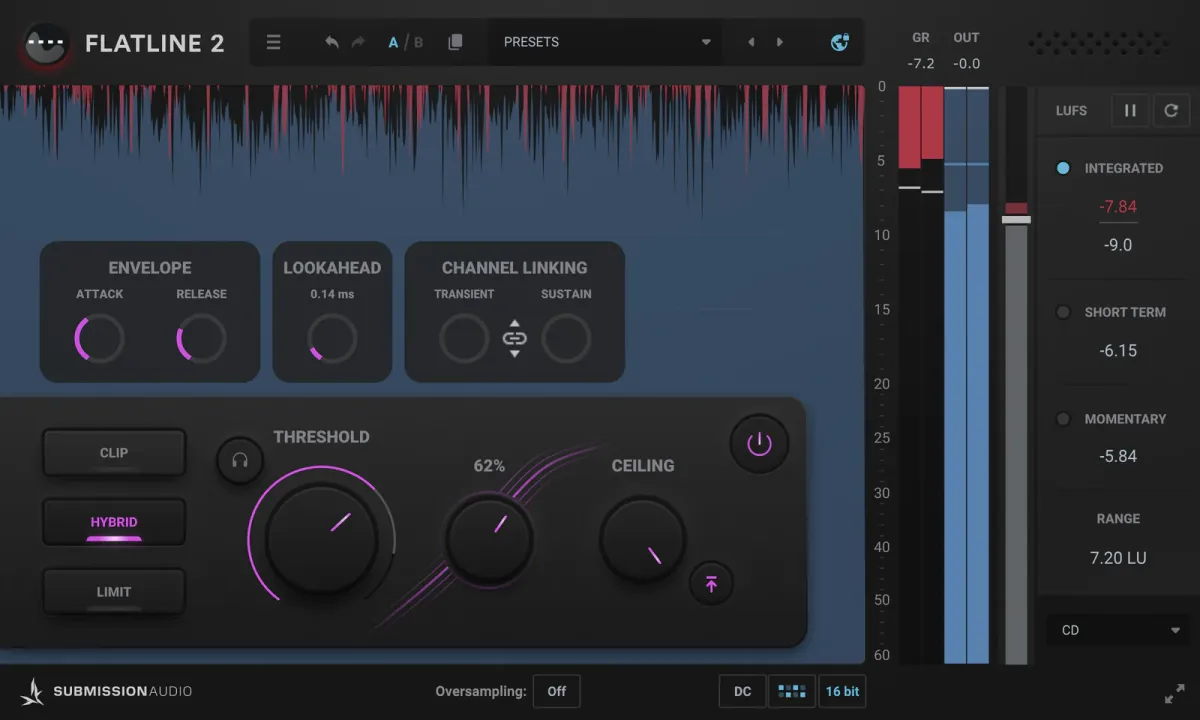Select MOMENTARY loudness mode
1200x720 pixels.
point(1063,419)
